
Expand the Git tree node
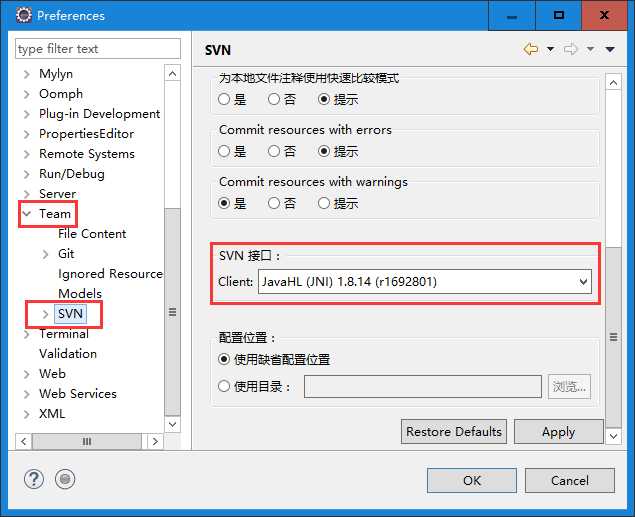pos(45,254)
